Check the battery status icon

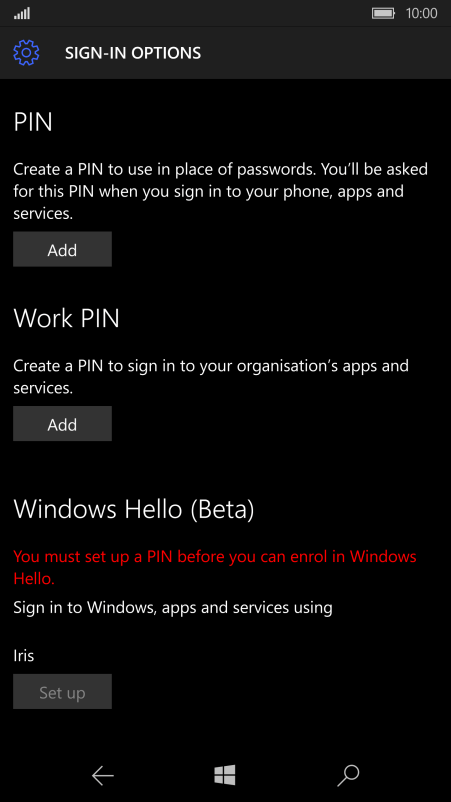coord(384,13)
